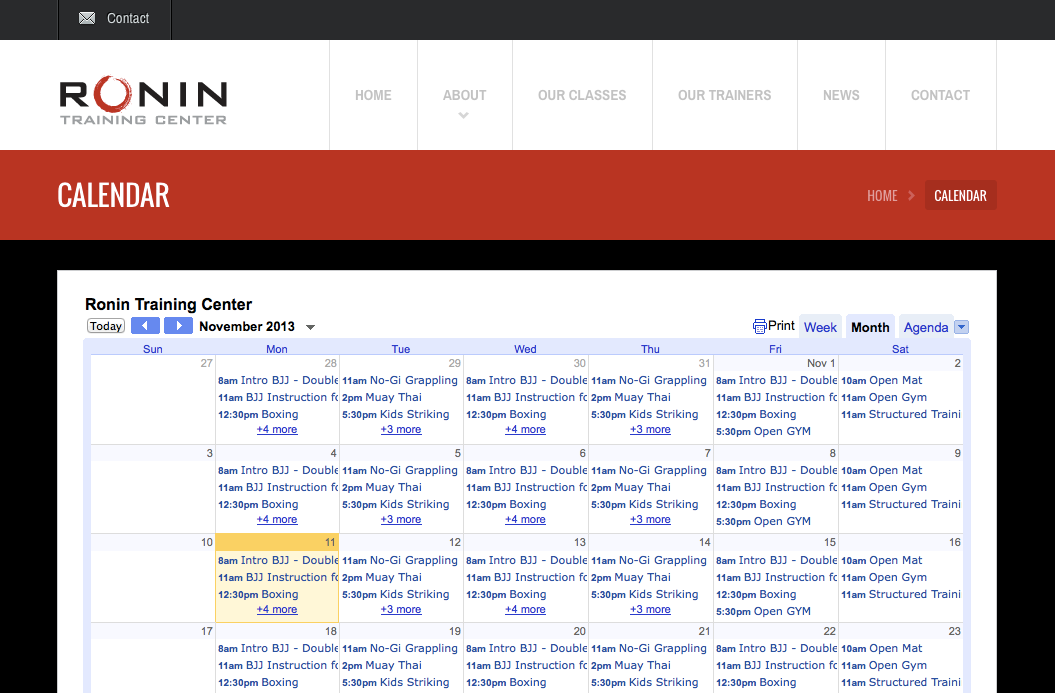Select the 10am Open Mat event on Saturday the 2nd
This screenshot has height=693, width=1055.
point(881,380)
